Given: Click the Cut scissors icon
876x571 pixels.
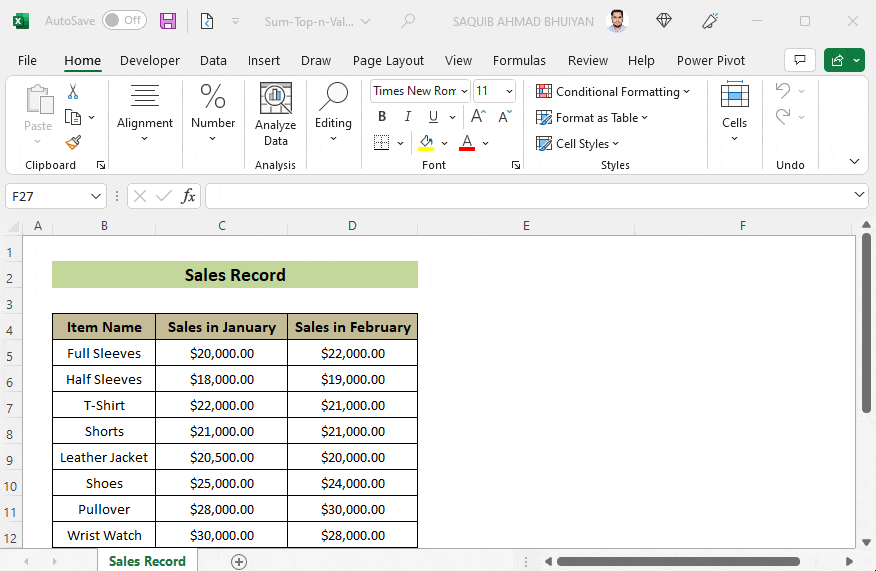Looking at the screenshot, I should pyautogui.click(x=73, y=91).
